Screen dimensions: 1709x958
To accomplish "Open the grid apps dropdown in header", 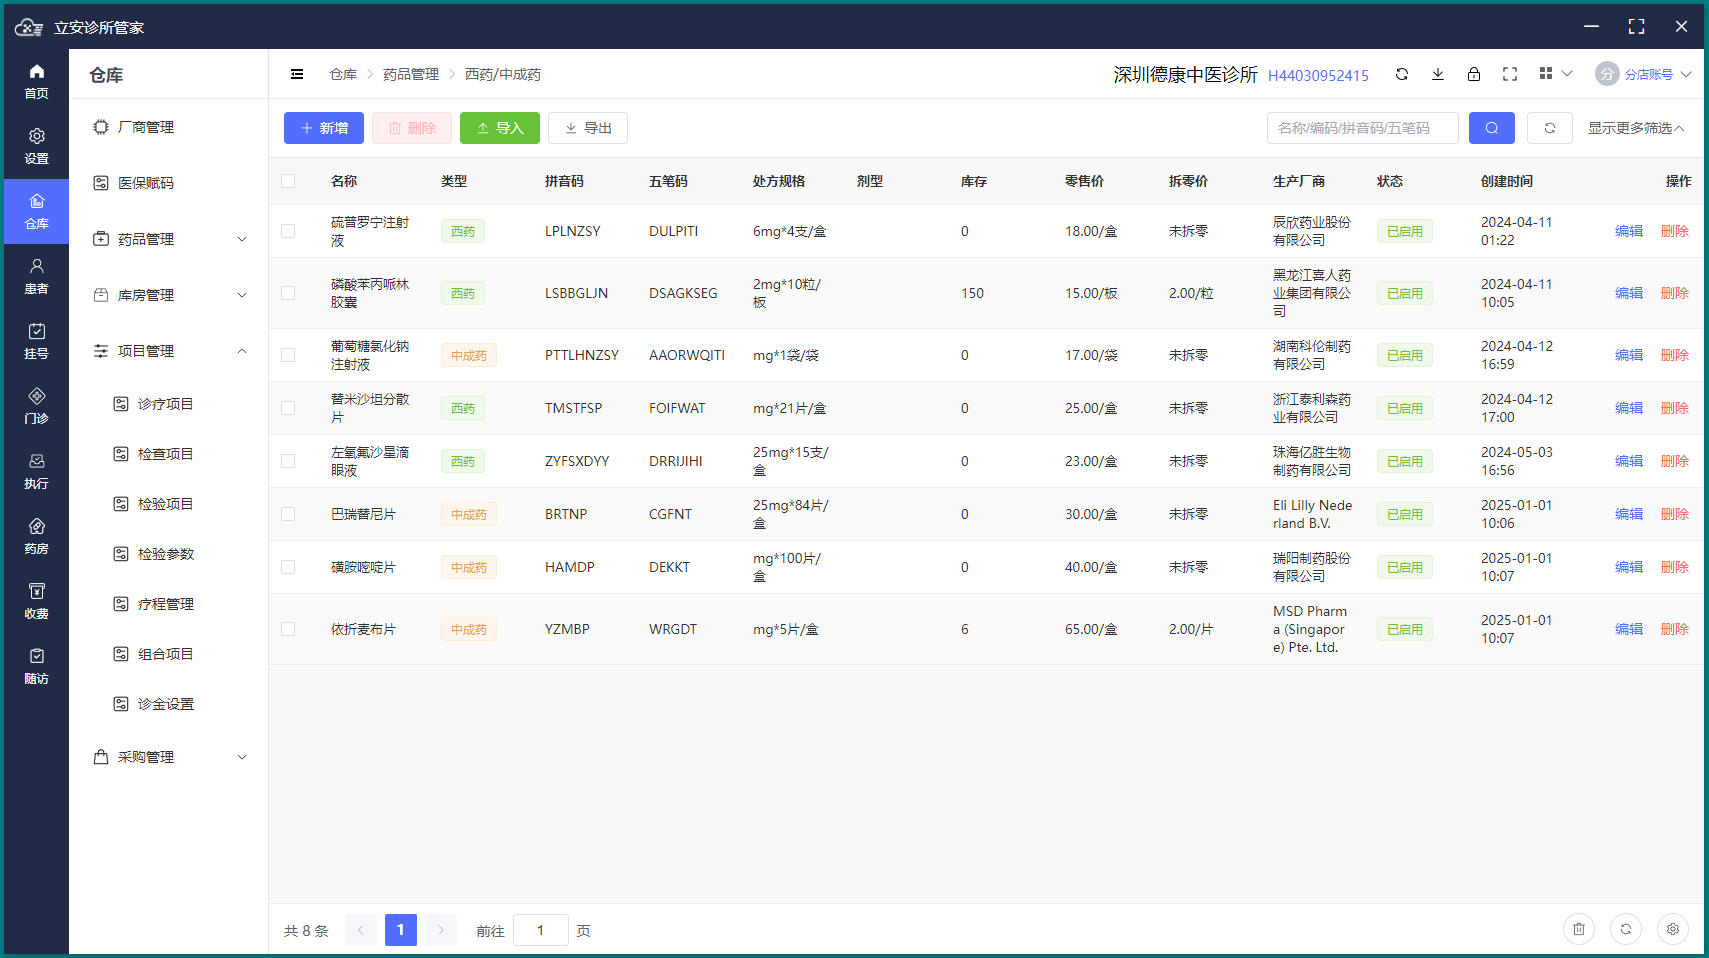I will [1555, 74].
